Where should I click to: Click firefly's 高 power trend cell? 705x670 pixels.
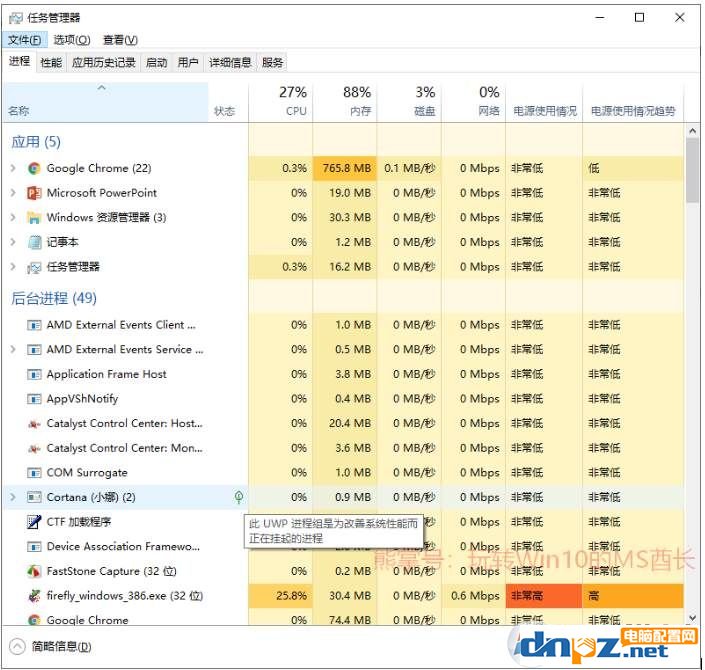pos(633,596)
